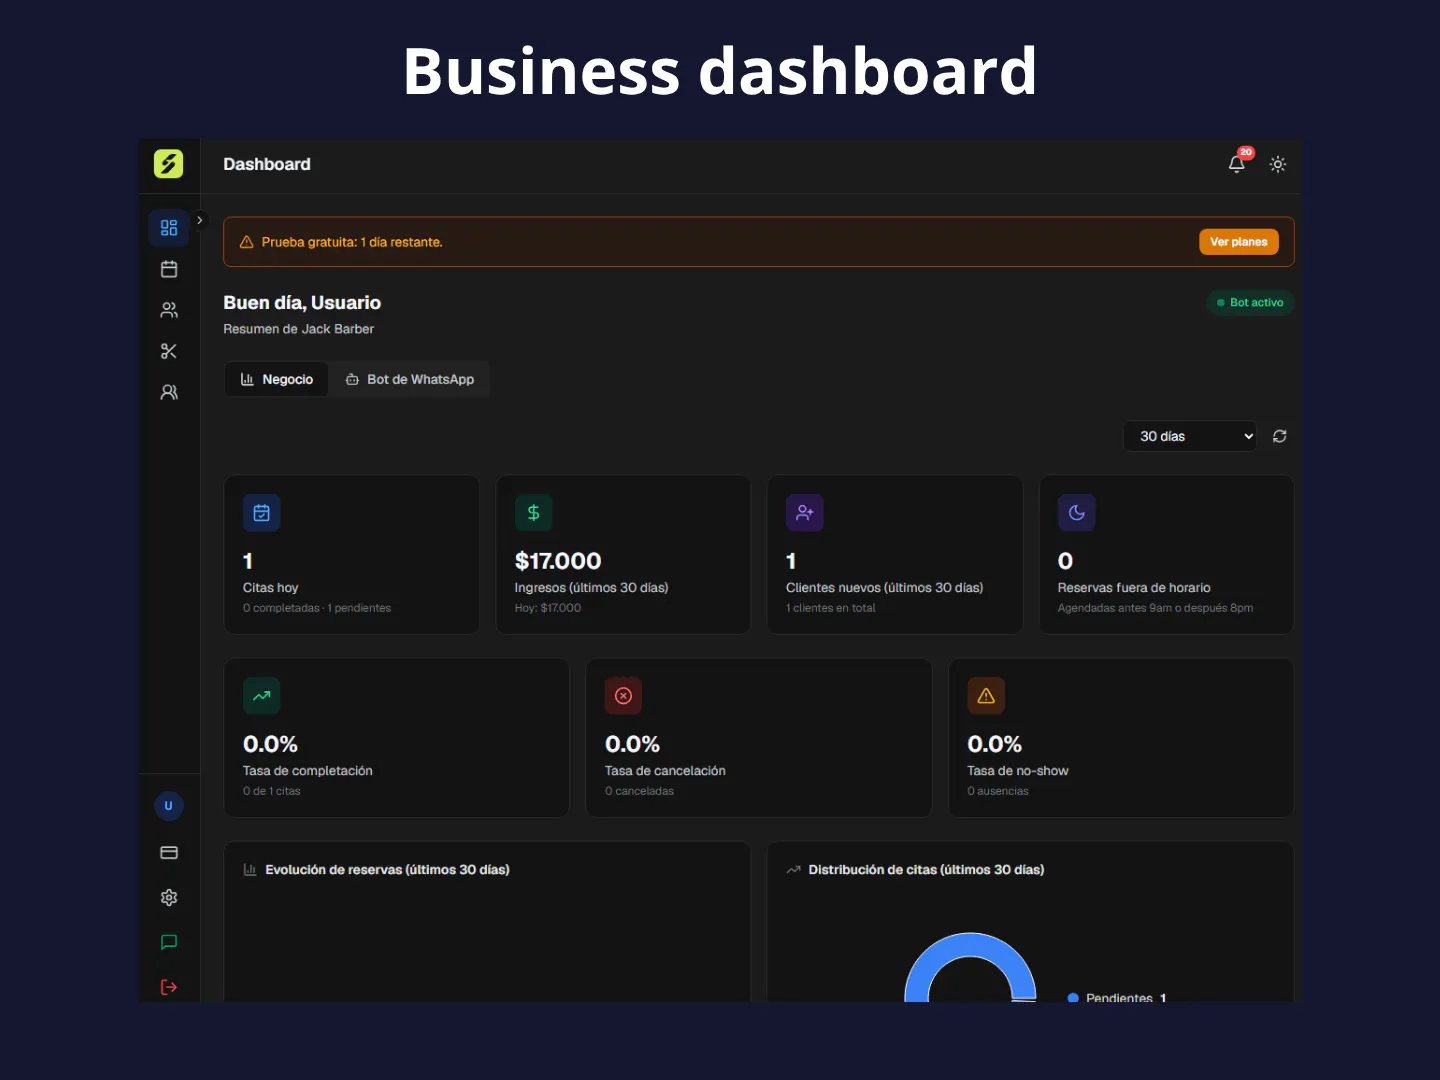The image size is (1440, 1080).
Task: Click the Tasa de completación trend icon
Action: point(262,696)
